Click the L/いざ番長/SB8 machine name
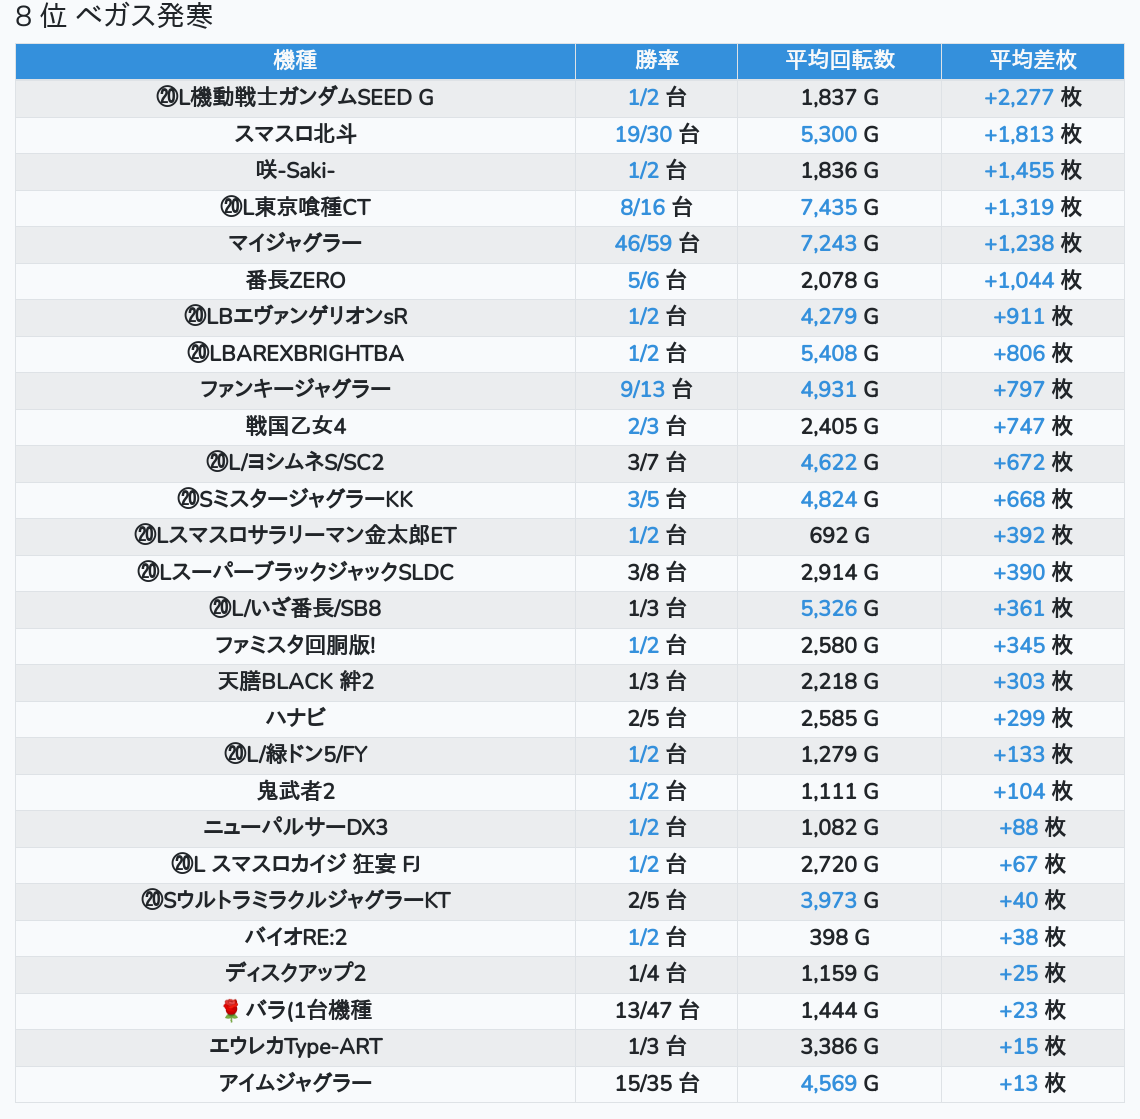The image size is (1140, 1119). 295,609
